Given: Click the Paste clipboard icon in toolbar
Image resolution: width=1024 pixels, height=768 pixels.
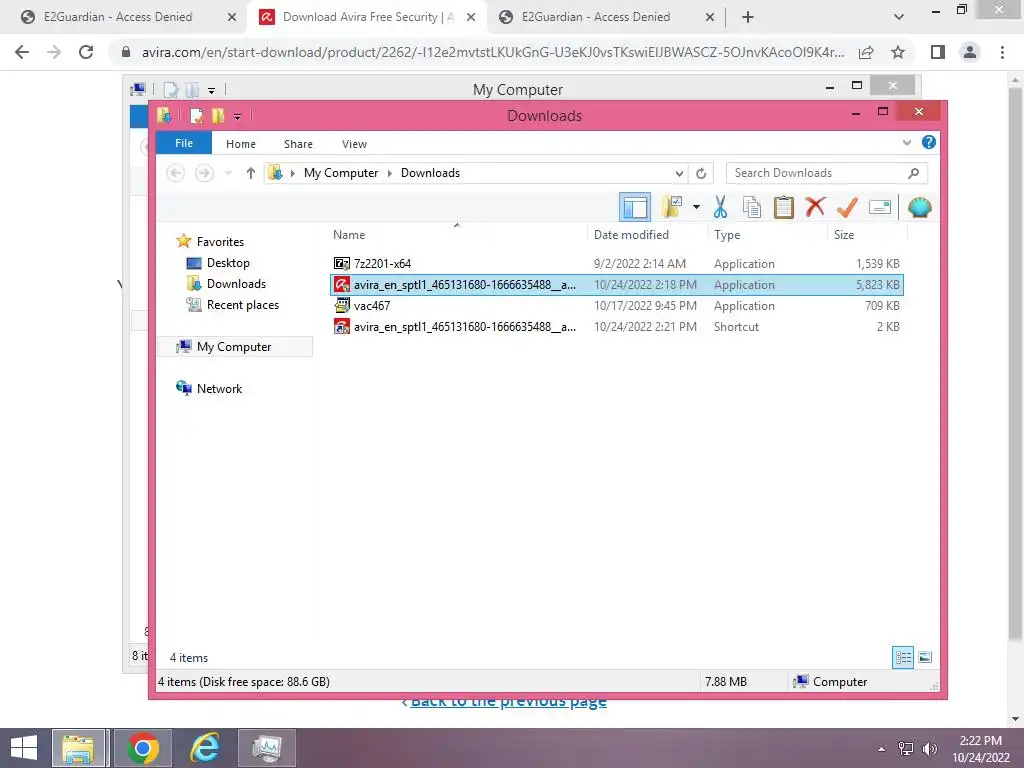Looking at the screenshot, I should 784,208.
